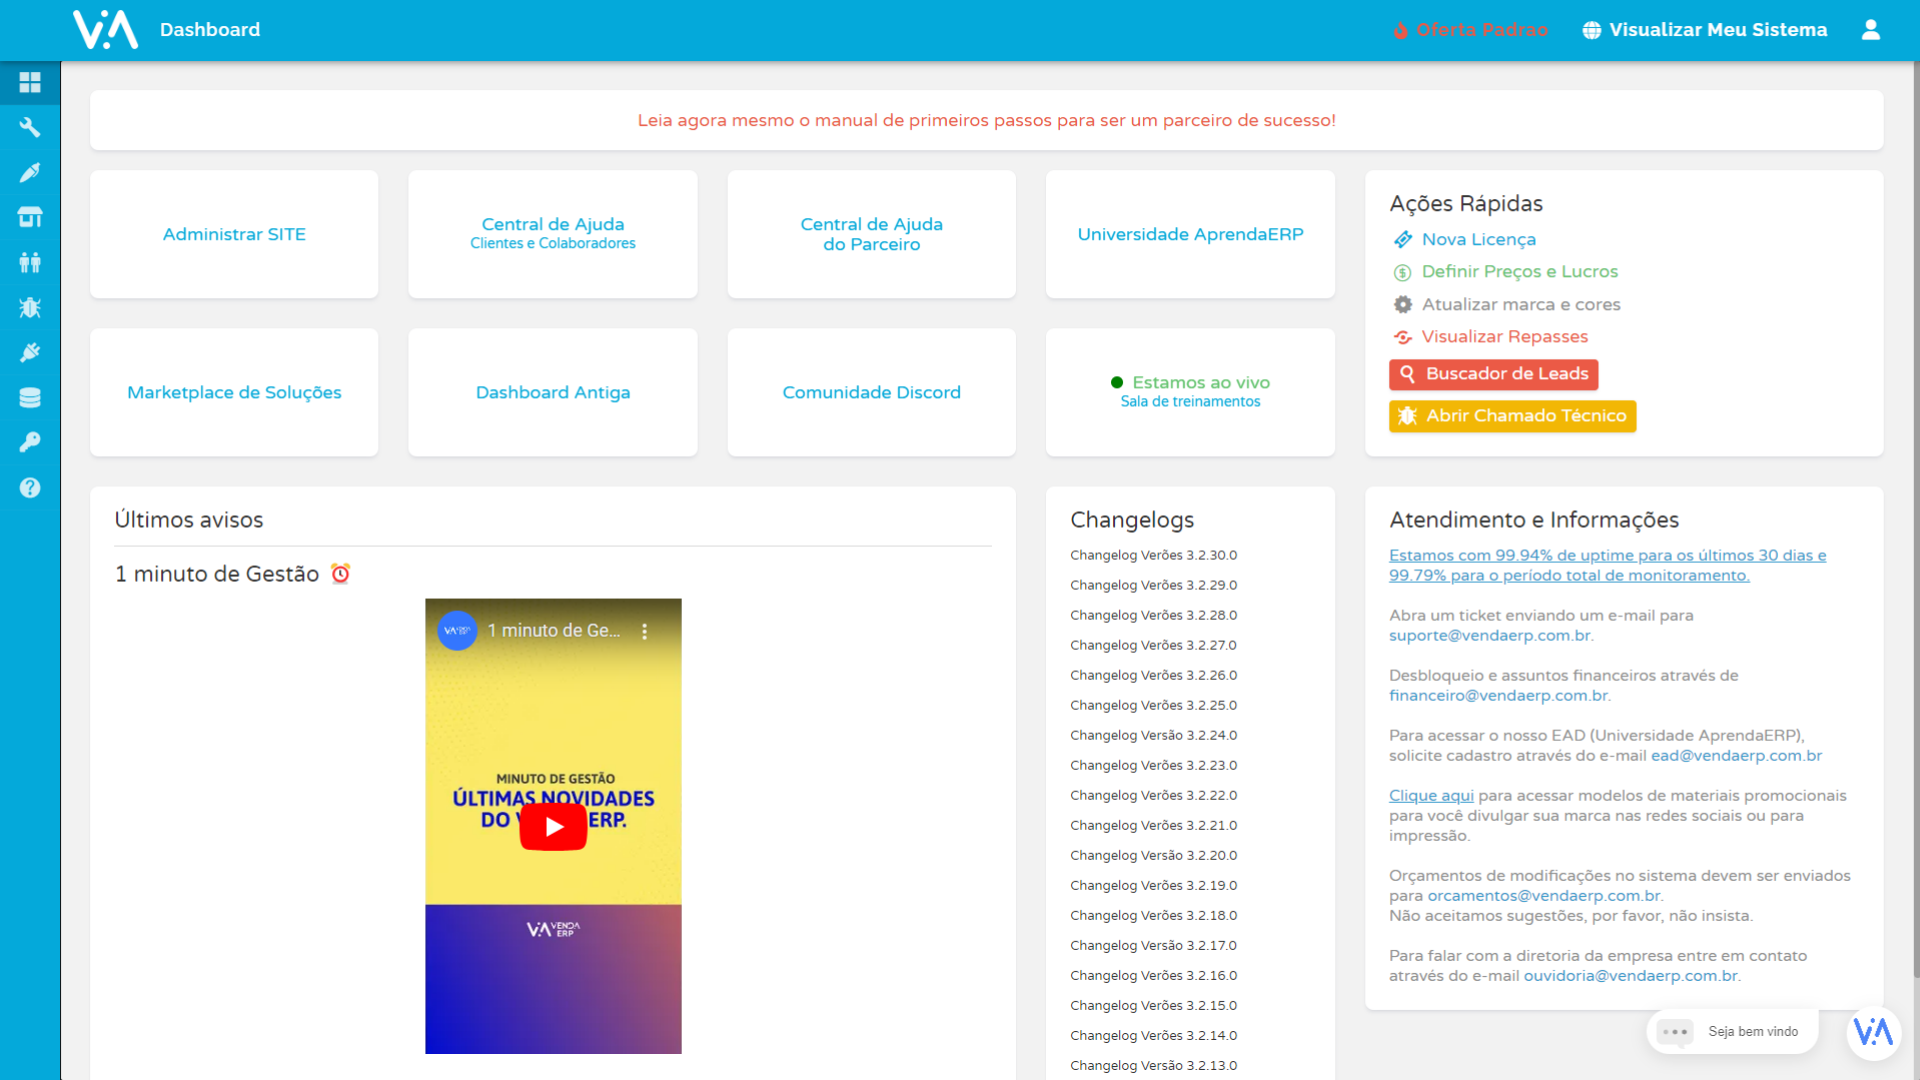Click the Oferta Padrão header item

(1470, 30)
